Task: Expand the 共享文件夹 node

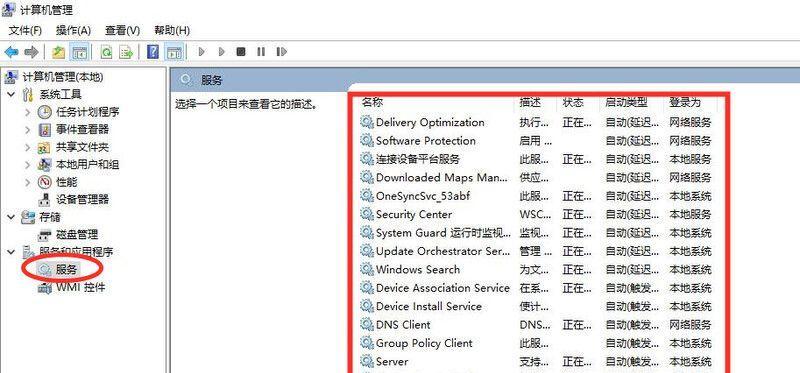Action: 28,147
